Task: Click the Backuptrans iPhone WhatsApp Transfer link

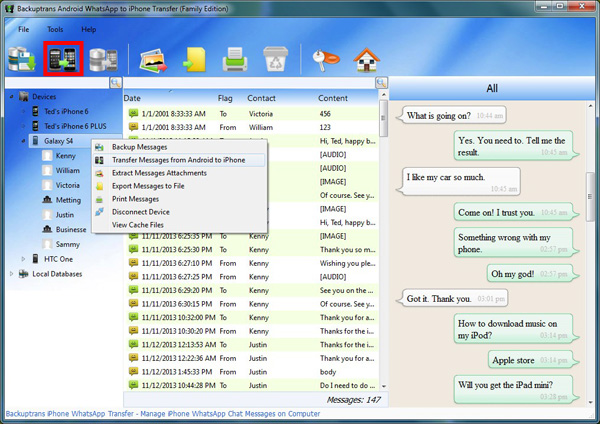Action: (x=163, y=414)
